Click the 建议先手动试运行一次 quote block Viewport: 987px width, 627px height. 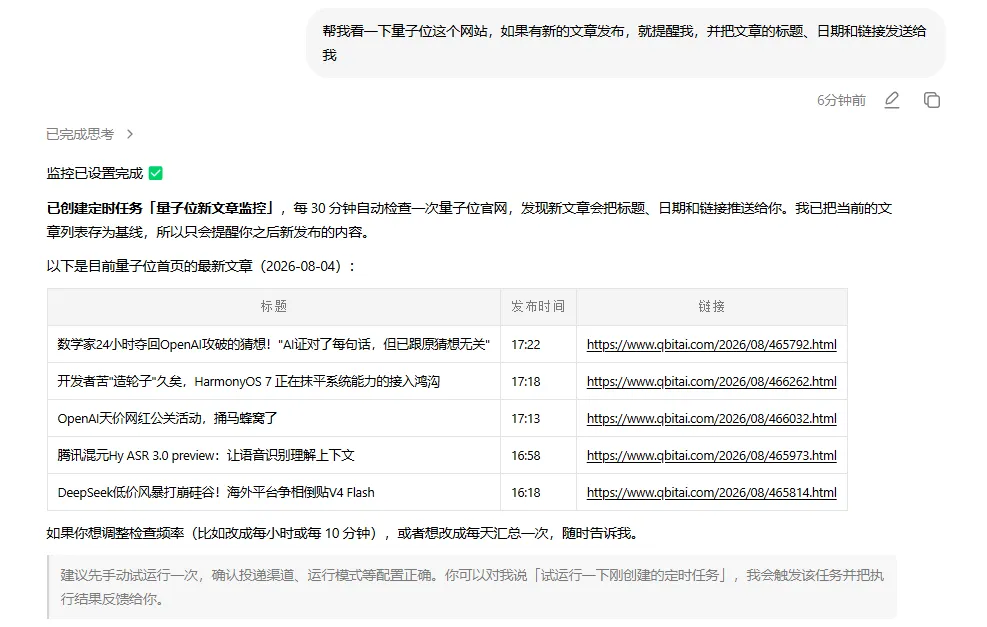tap(472, 587)
